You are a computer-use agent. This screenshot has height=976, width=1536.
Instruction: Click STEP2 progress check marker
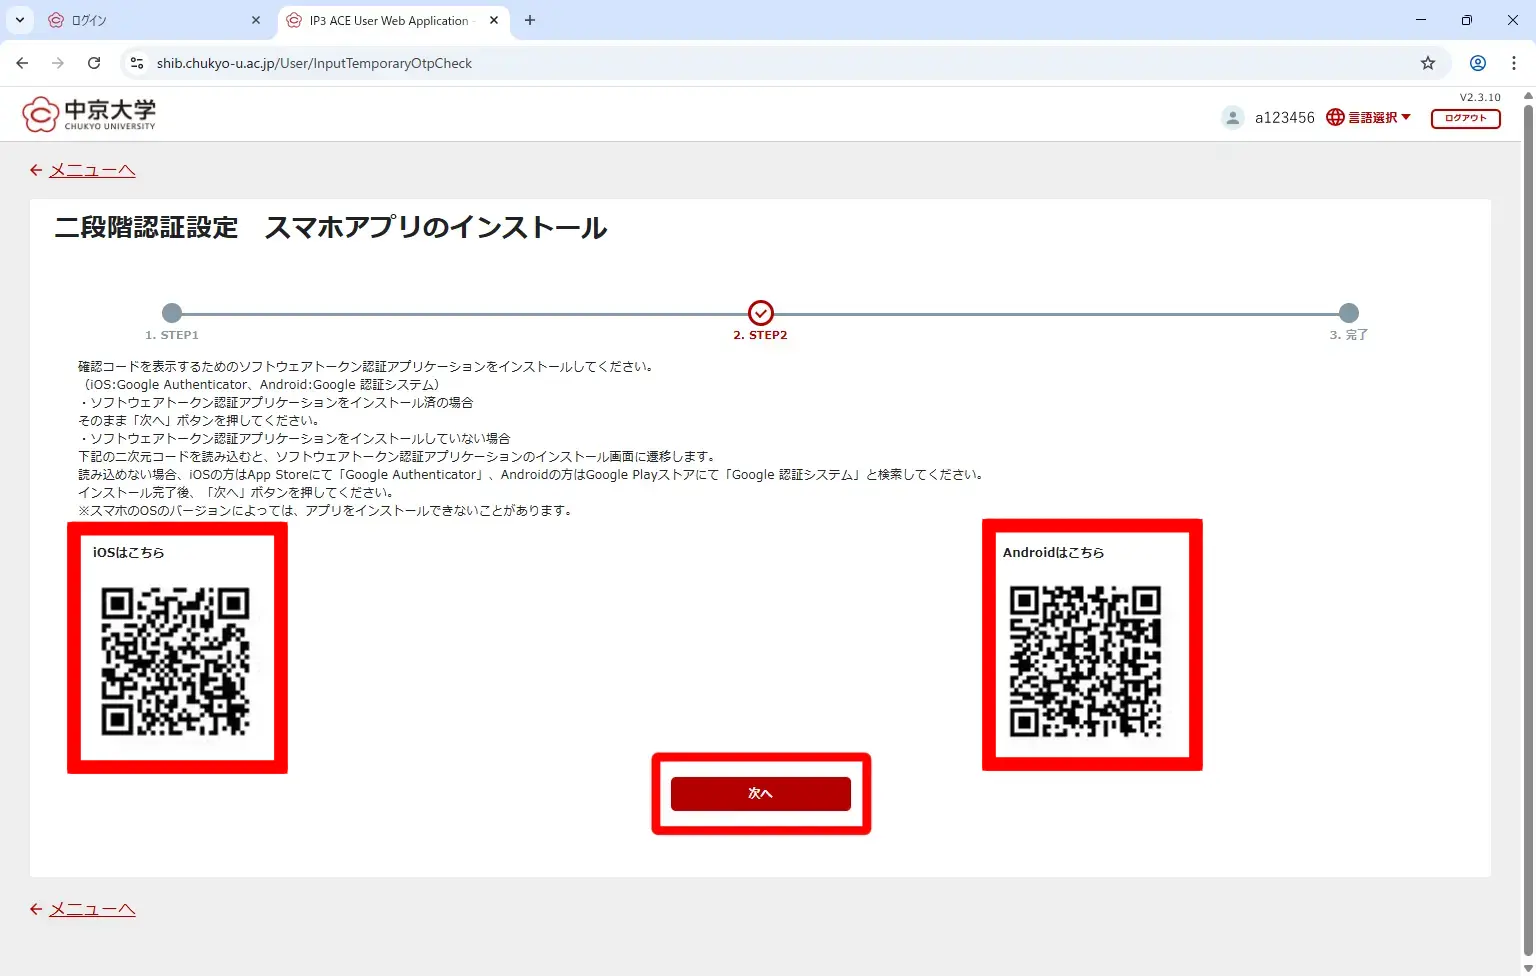[761, 313]
